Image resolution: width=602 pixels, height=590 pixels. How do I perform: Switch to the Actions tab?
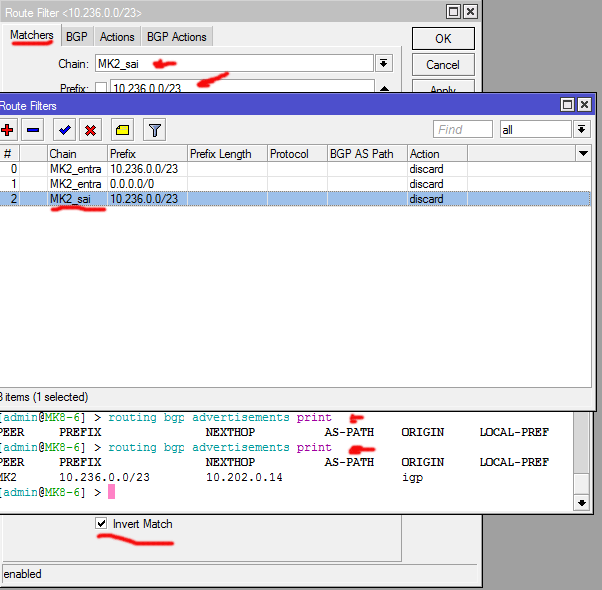pyautogui.click(x=117, y=37)
